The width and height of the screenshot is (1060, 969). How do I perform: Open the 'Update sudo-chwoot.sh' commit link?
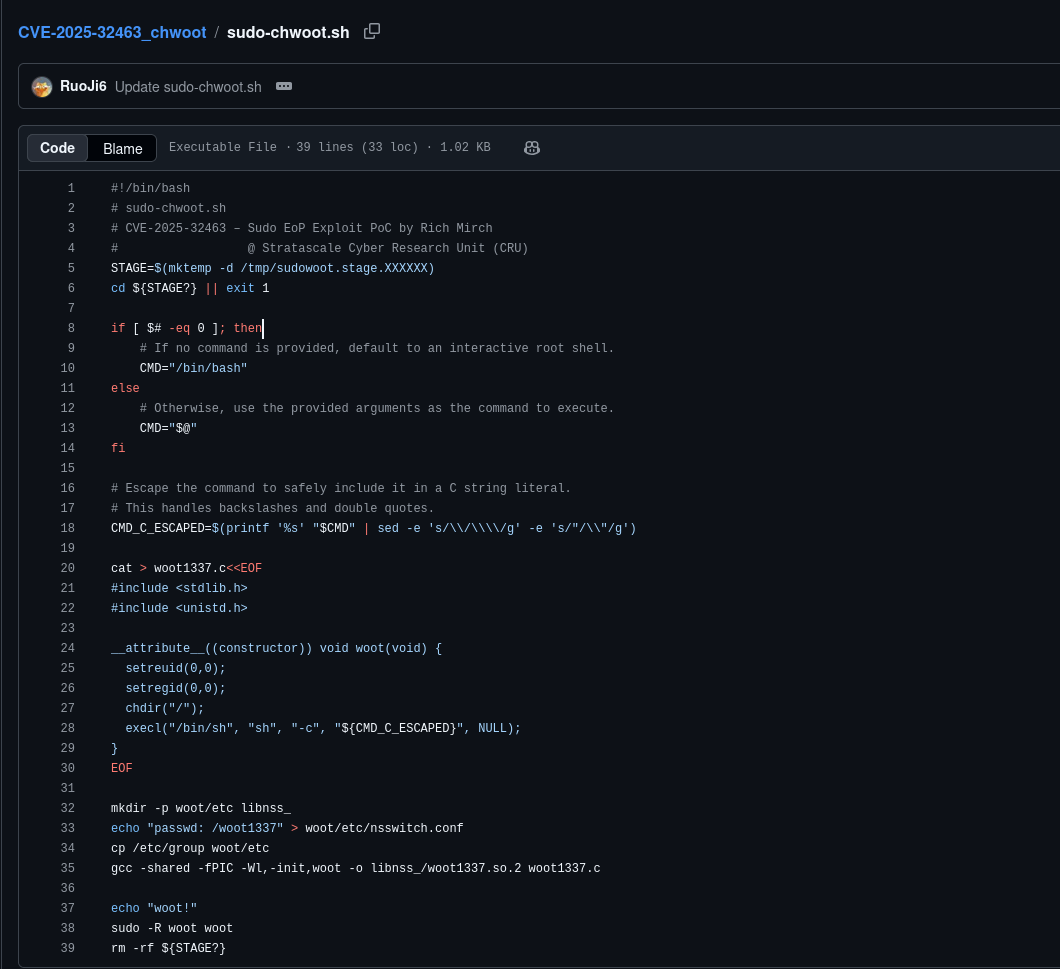188,87
